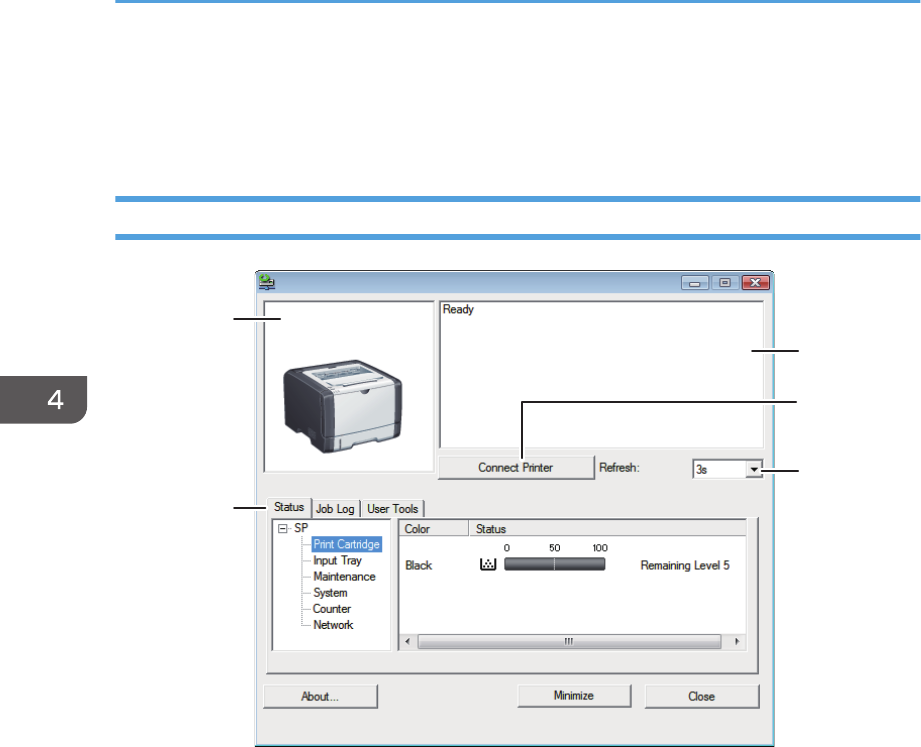Select Network in the tree
The height and width of the screenshot is (747, 921).
(x=333, y=625)
